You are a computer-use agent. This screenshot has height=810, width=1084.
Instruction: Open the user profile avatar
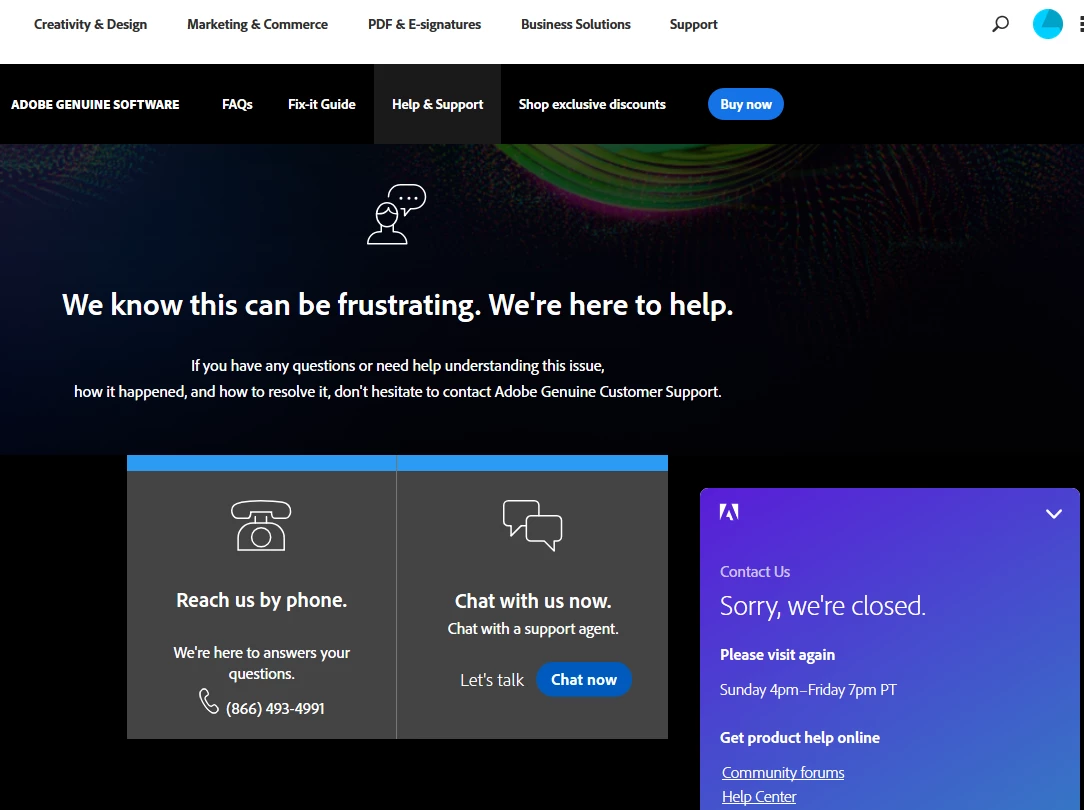pos(1047,24)
